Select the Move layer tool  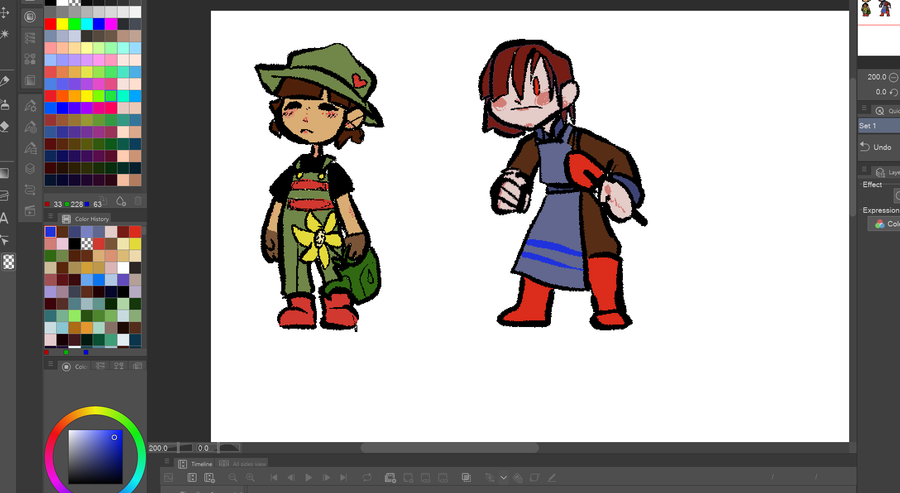pos(4,13)
